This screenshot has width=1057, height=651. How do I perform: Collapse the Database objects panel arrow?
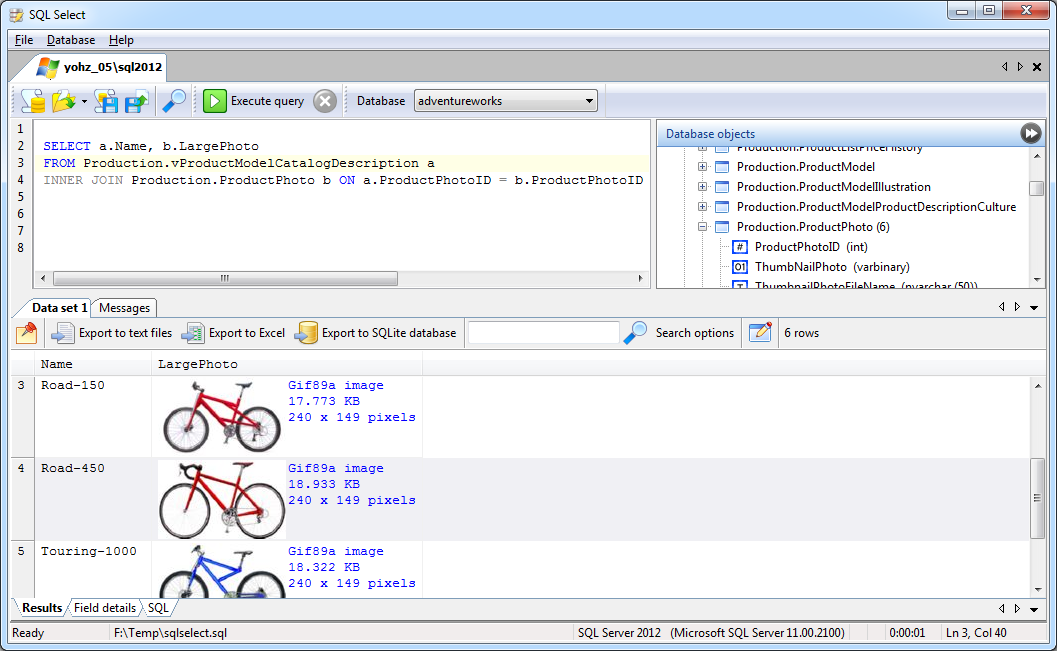click(x=1030, y=134)
